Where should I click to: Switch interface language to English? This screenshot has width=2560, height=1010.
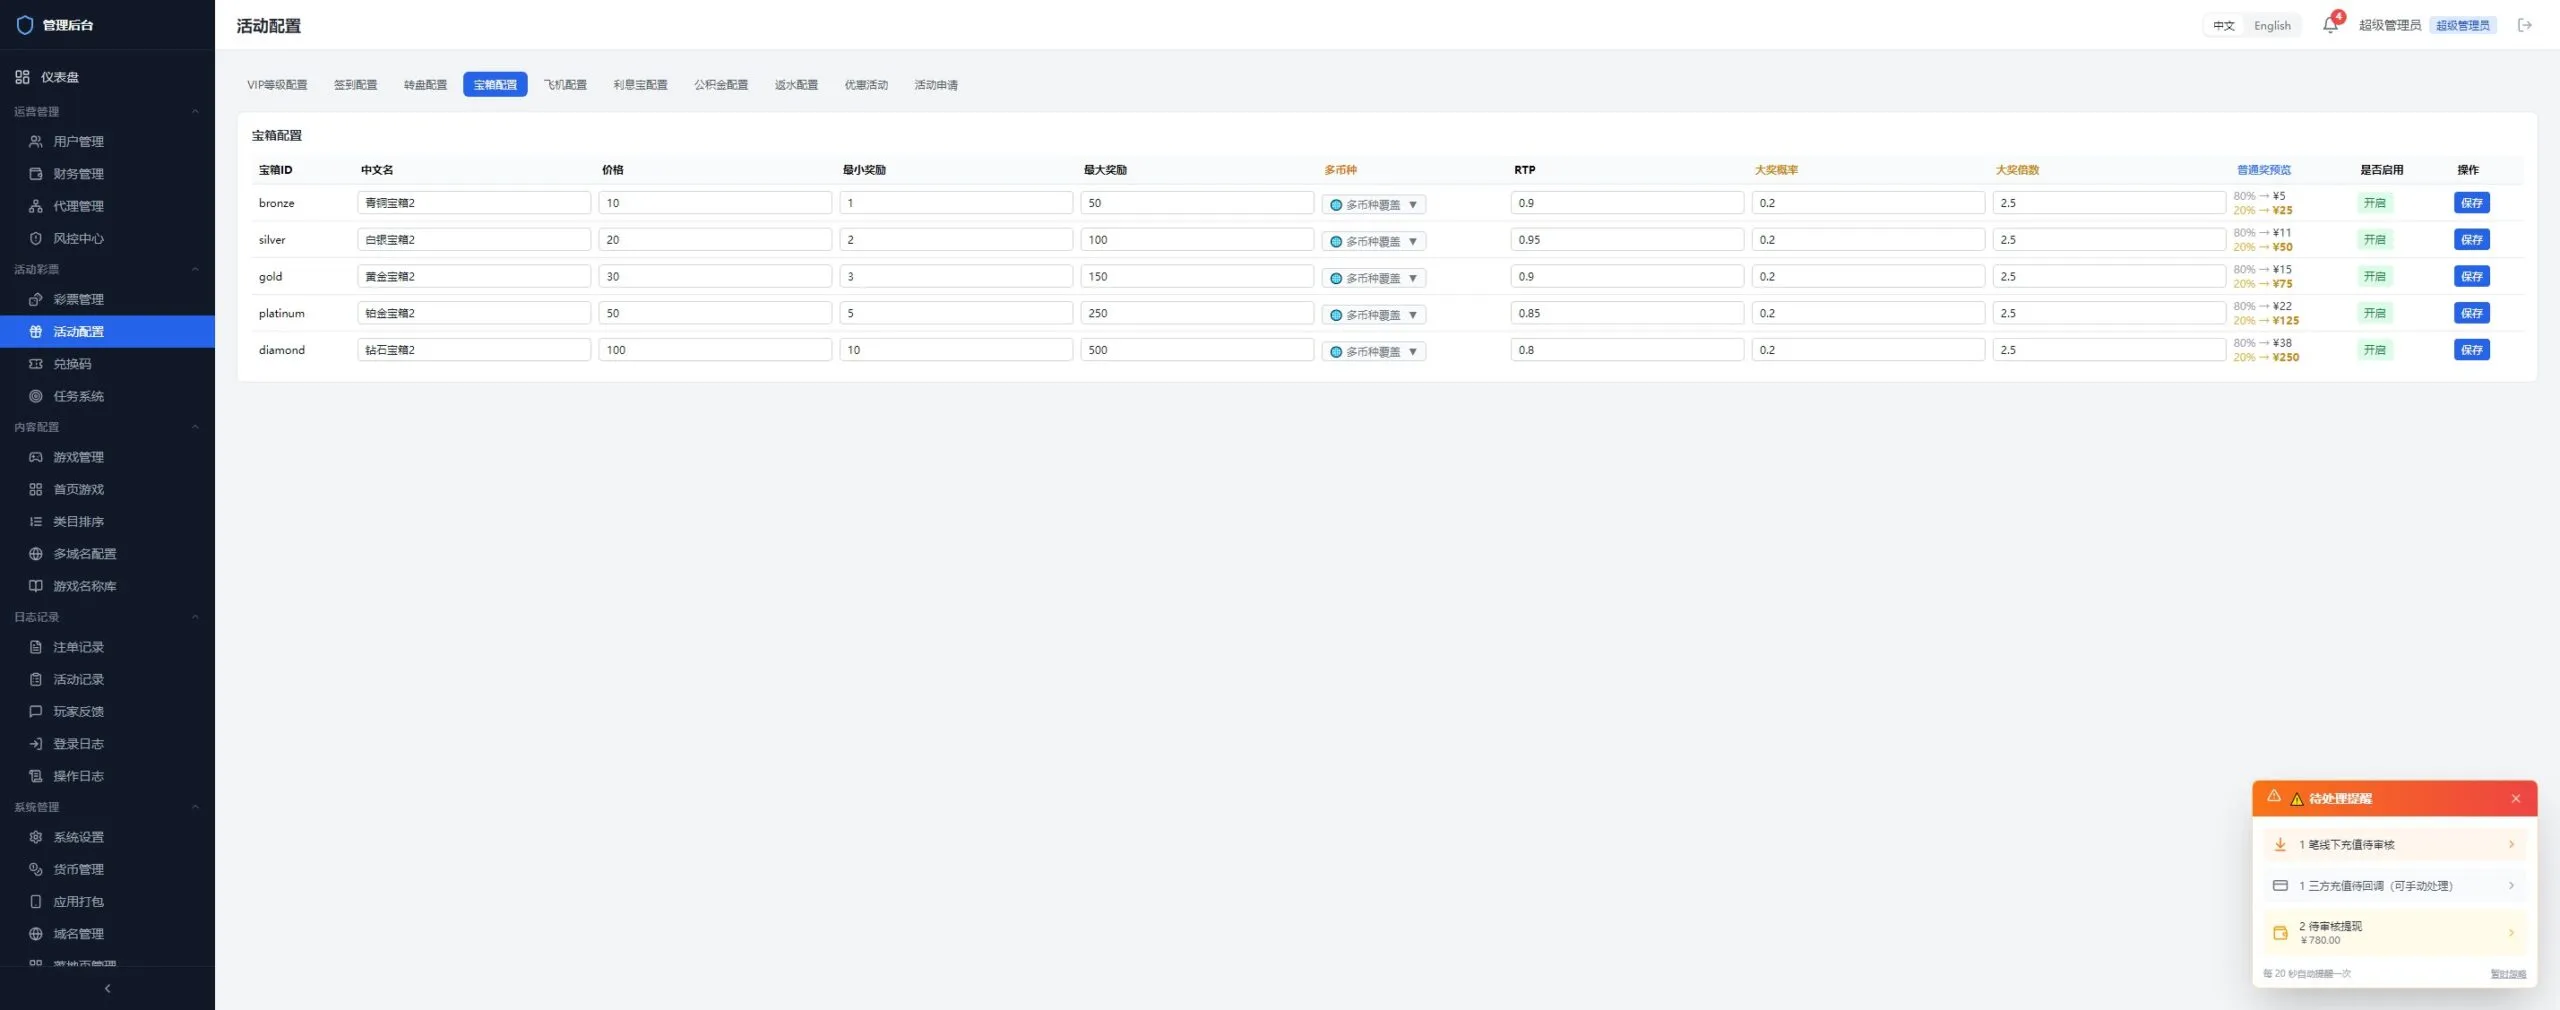pos(2272,26)
